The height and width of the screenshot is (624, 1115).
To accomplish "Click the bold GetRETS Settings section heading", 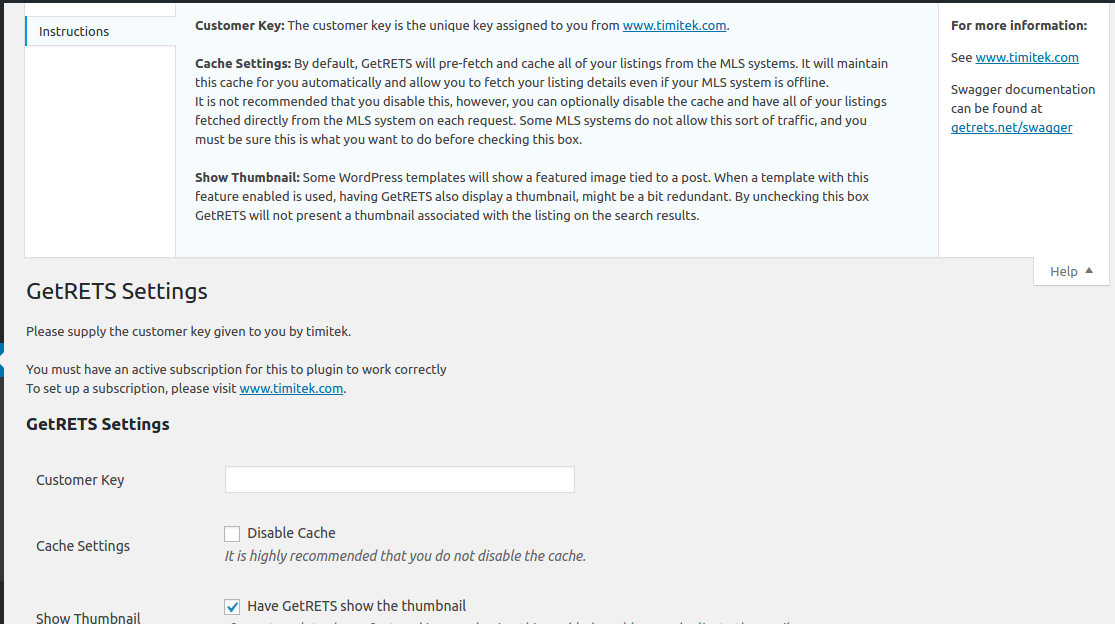I will [97, 424].
